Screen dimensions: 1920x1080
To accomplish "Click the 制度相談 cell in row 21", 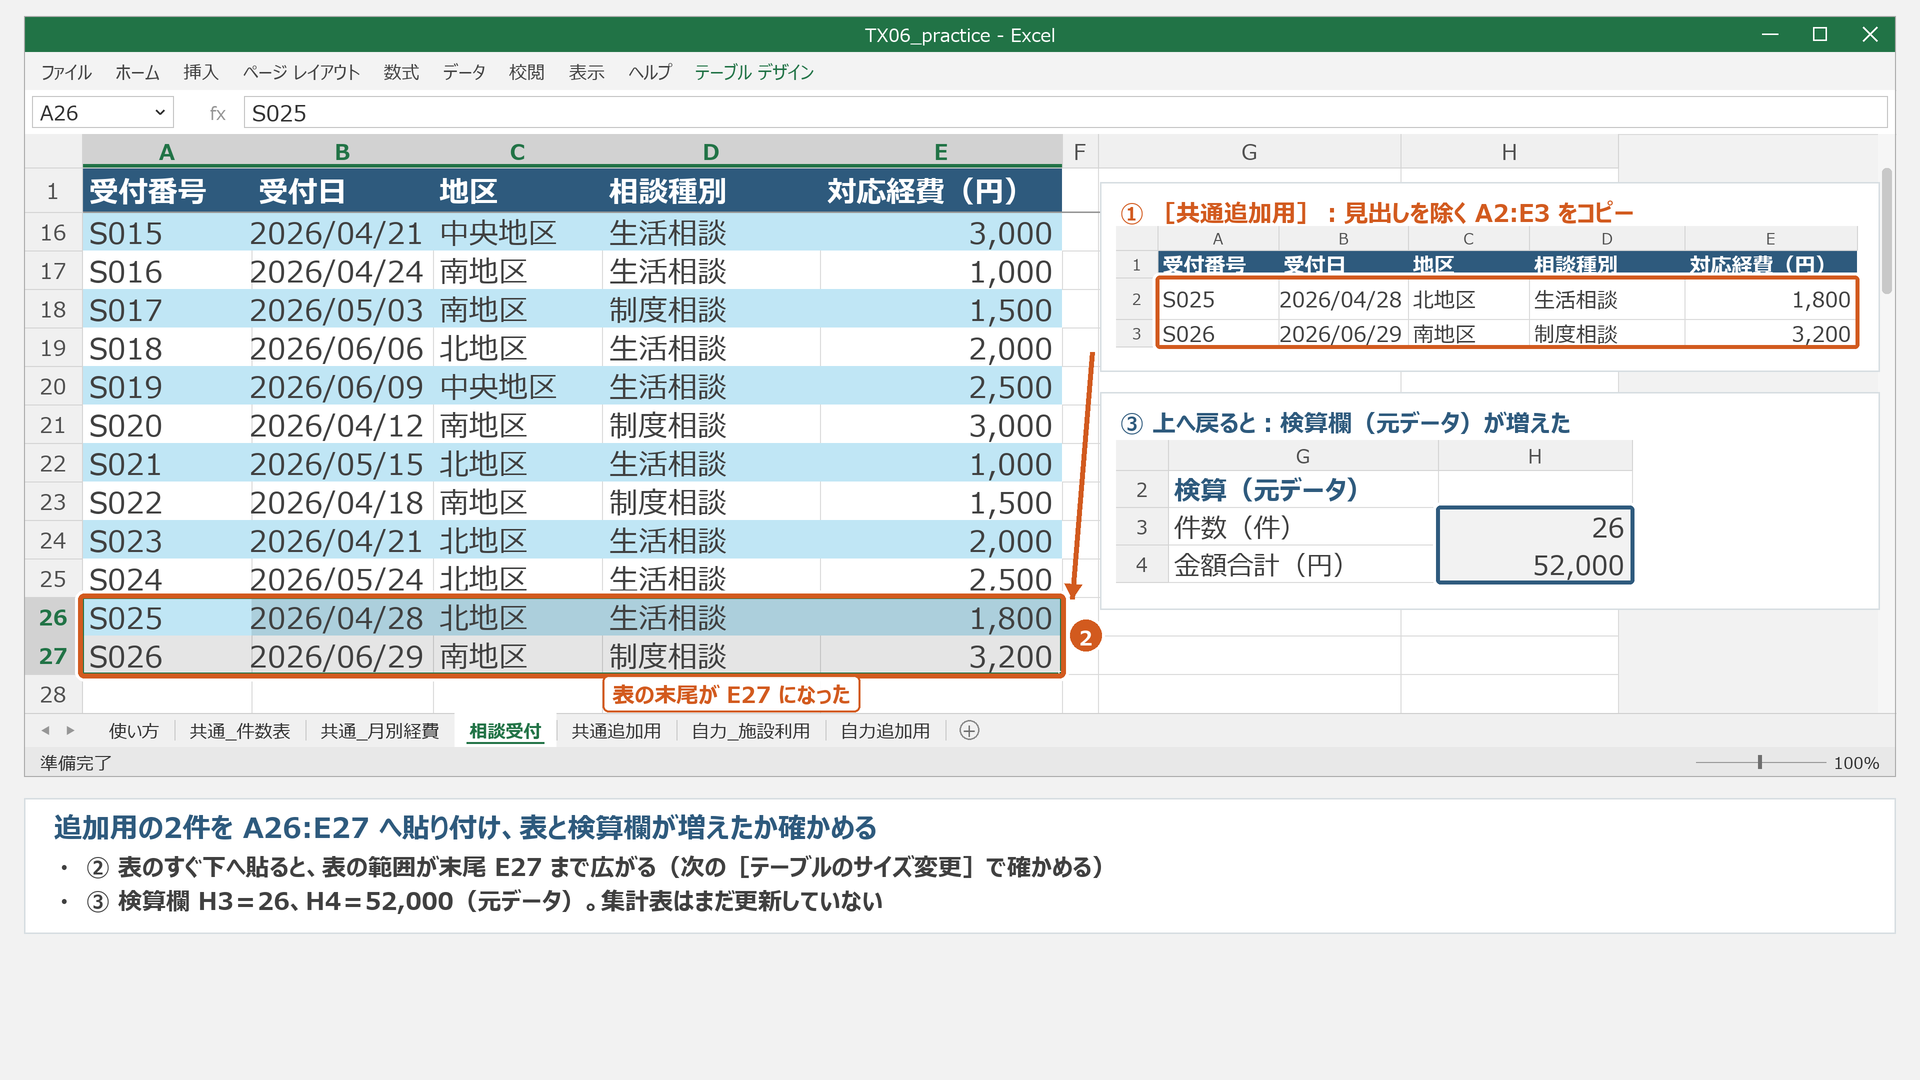I will tap(711, 426).
